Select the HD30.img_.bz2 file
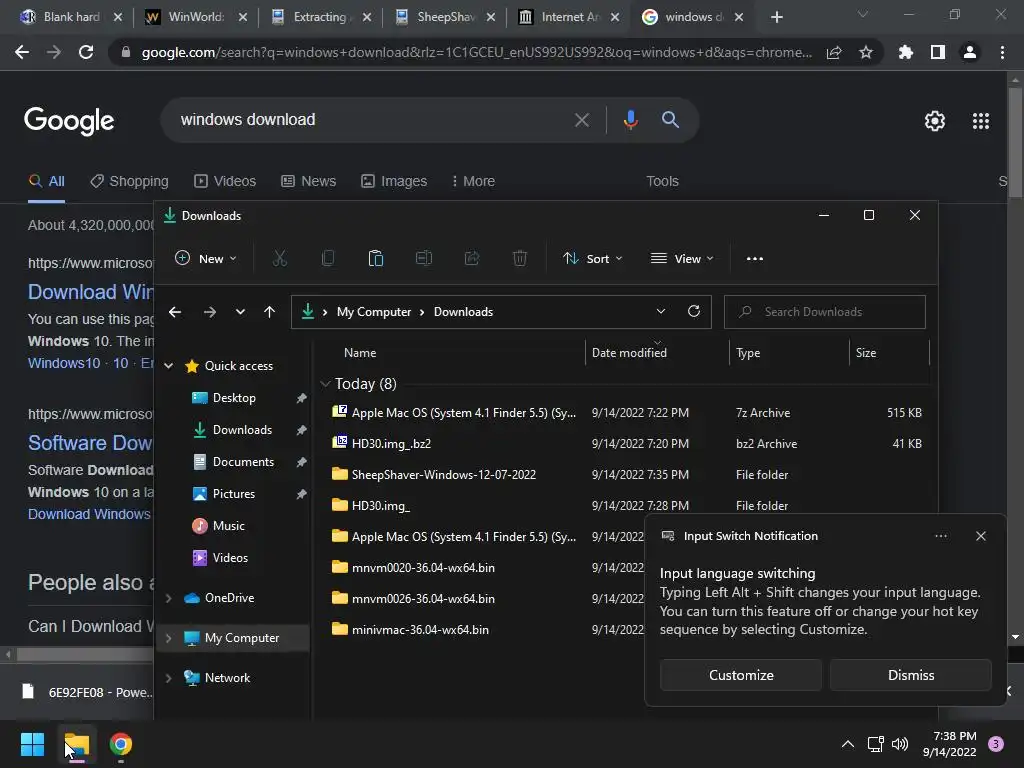The height and width of the screenshot is (768, 1024). [391, 443]
